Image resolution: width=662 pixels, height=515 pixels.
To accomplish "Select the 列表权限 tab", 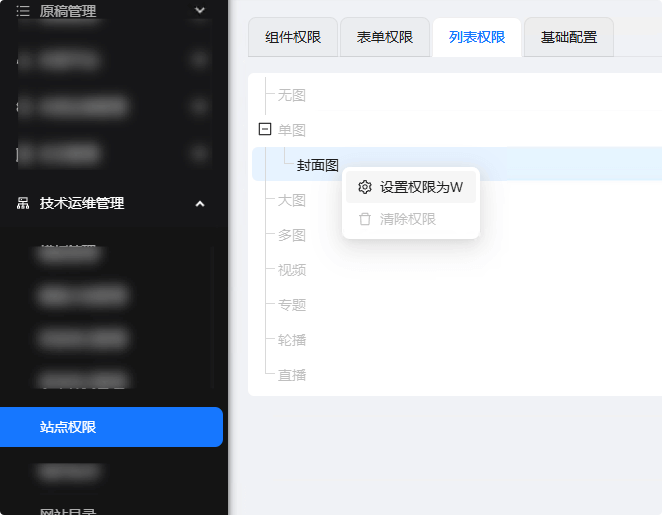I will [477, 38].
